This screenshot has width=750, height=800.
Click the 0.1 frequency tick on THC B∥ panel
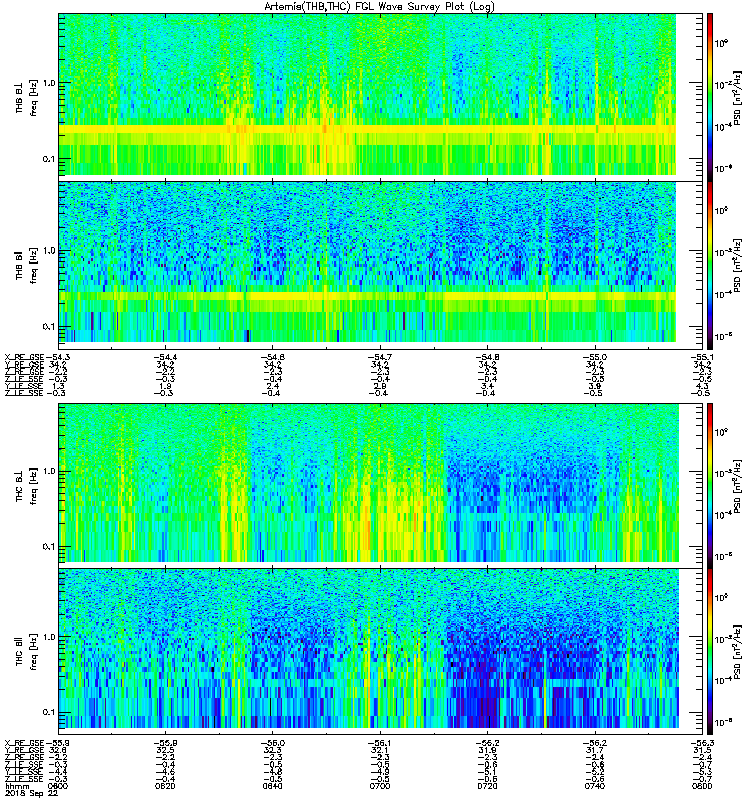coord(48,713)
